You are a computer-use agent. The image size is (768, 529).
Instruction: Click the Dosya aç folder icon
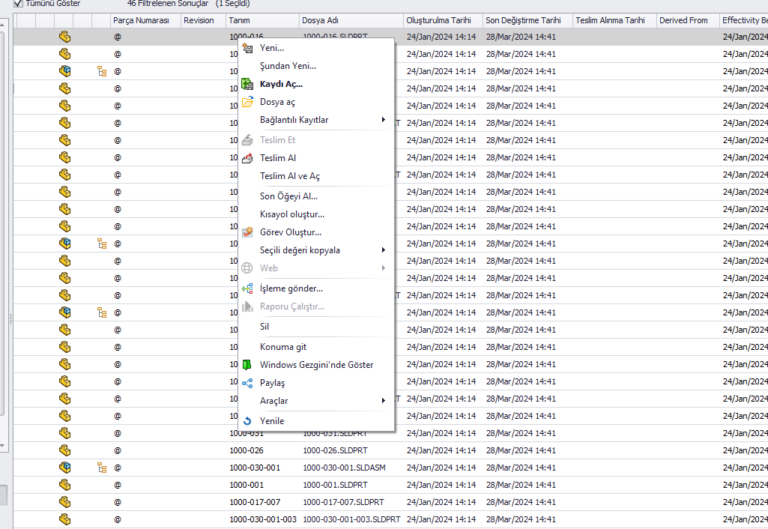click(248, 102)
